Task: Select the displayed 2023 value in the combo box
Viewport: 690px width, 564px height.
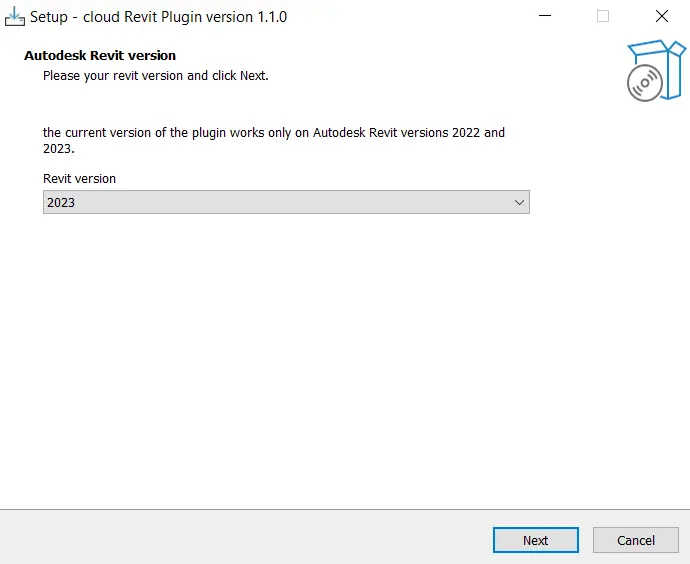Action: click(61, 202)
